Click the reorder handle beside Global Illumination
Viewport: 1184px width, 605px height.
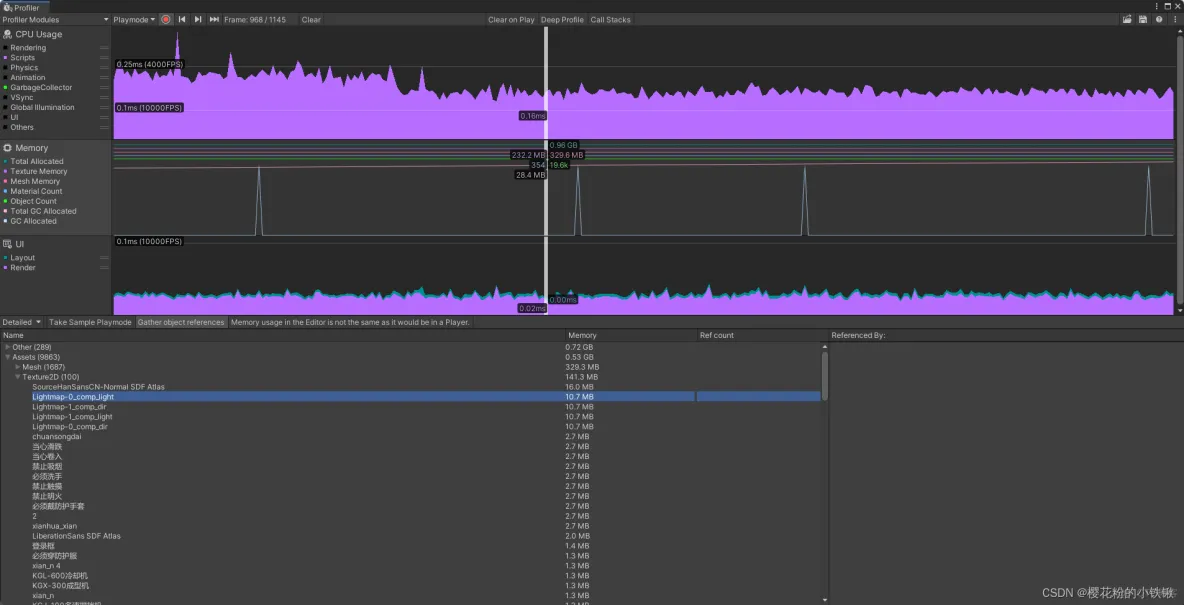(x=104, y=107)
